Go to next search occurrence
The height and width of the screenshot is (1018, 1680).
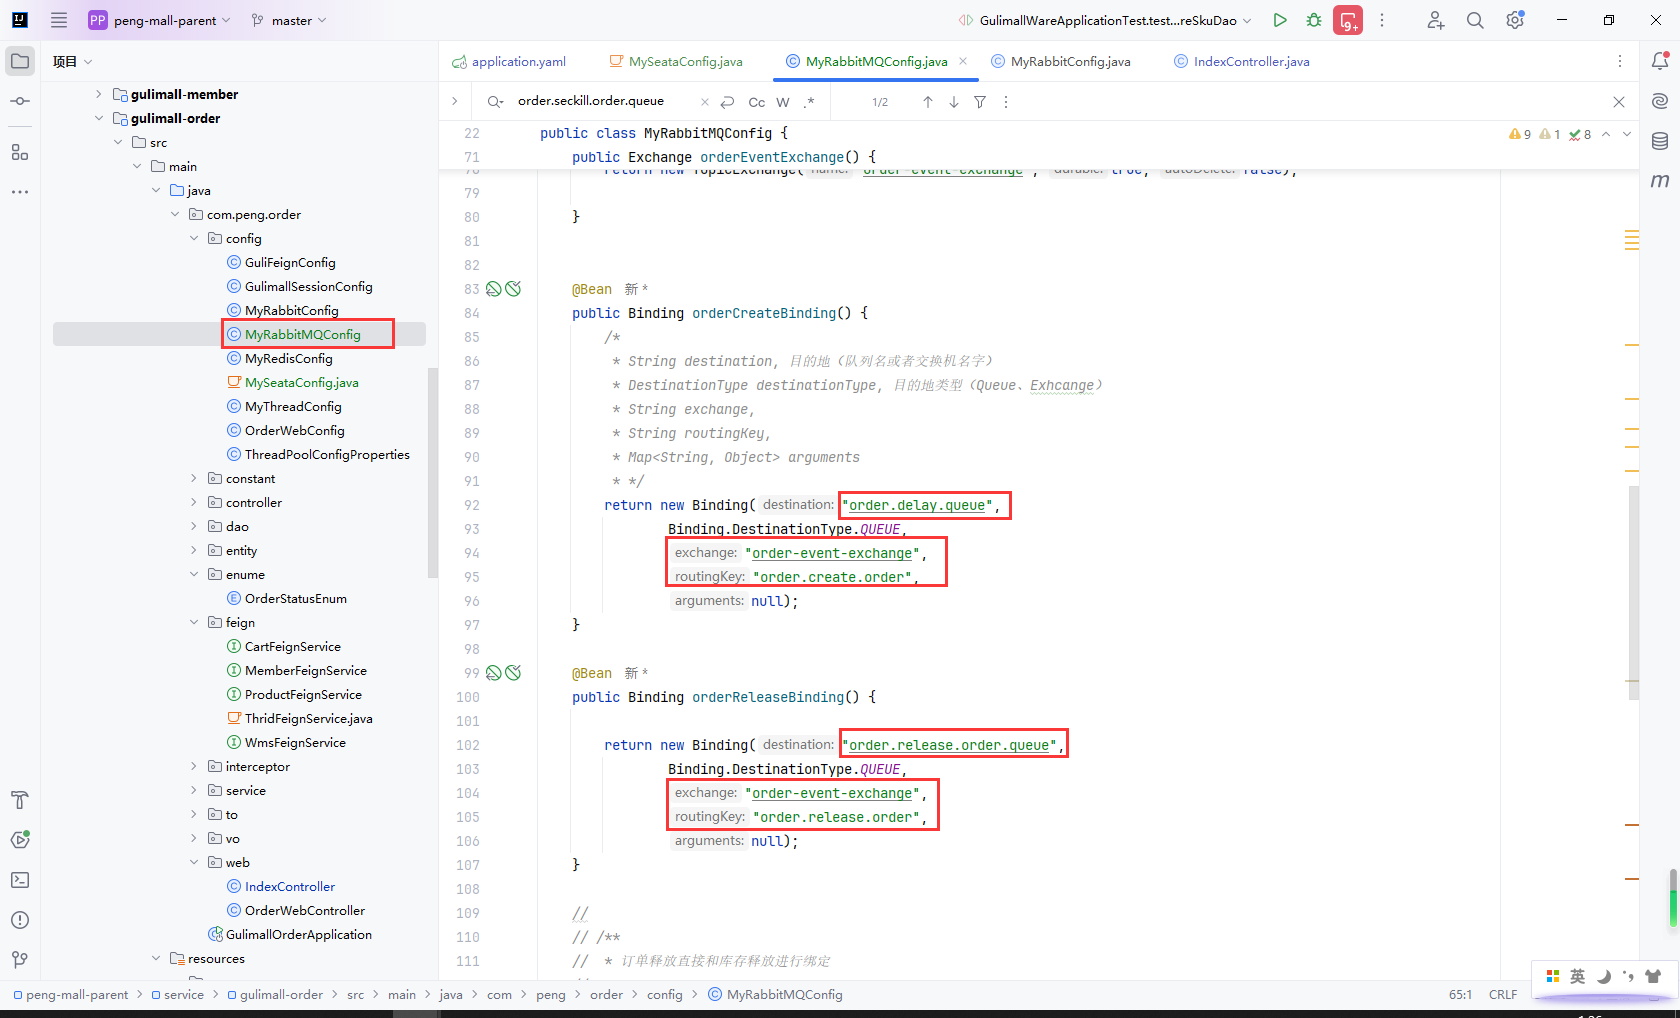[x=954, y=102]
